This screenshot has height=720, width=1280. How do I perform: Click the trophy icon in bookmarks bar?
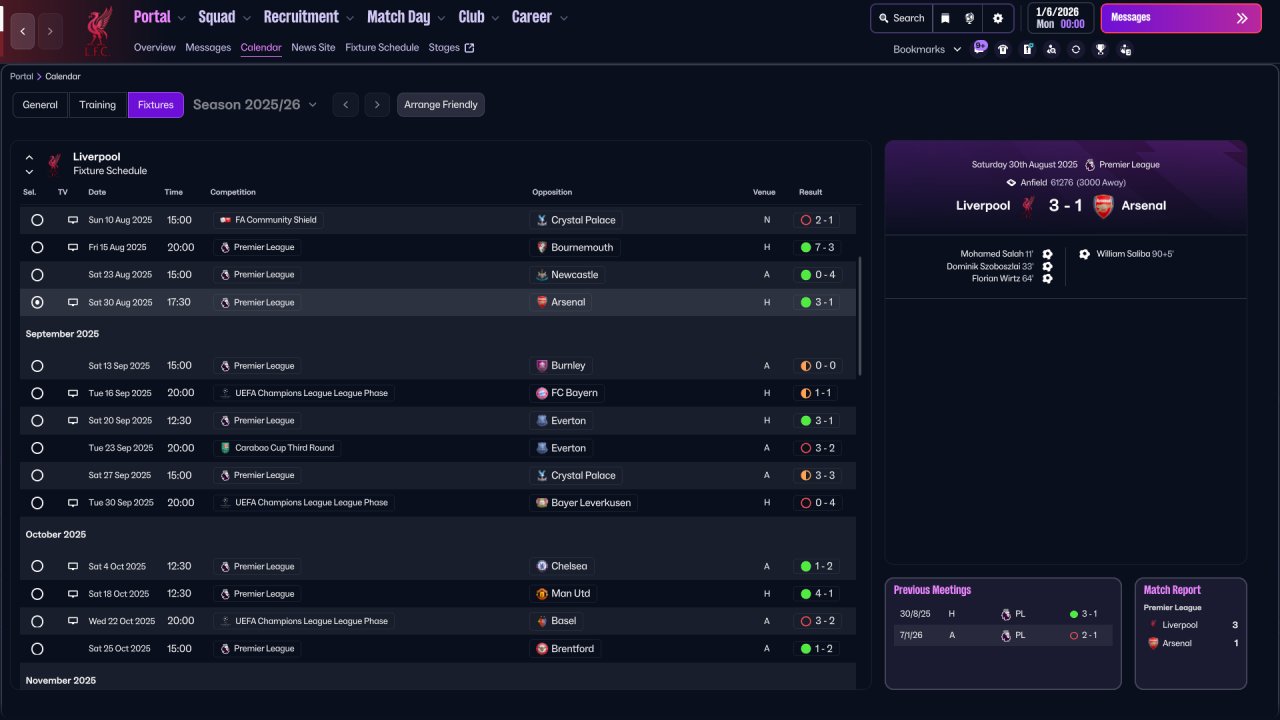1100,49
